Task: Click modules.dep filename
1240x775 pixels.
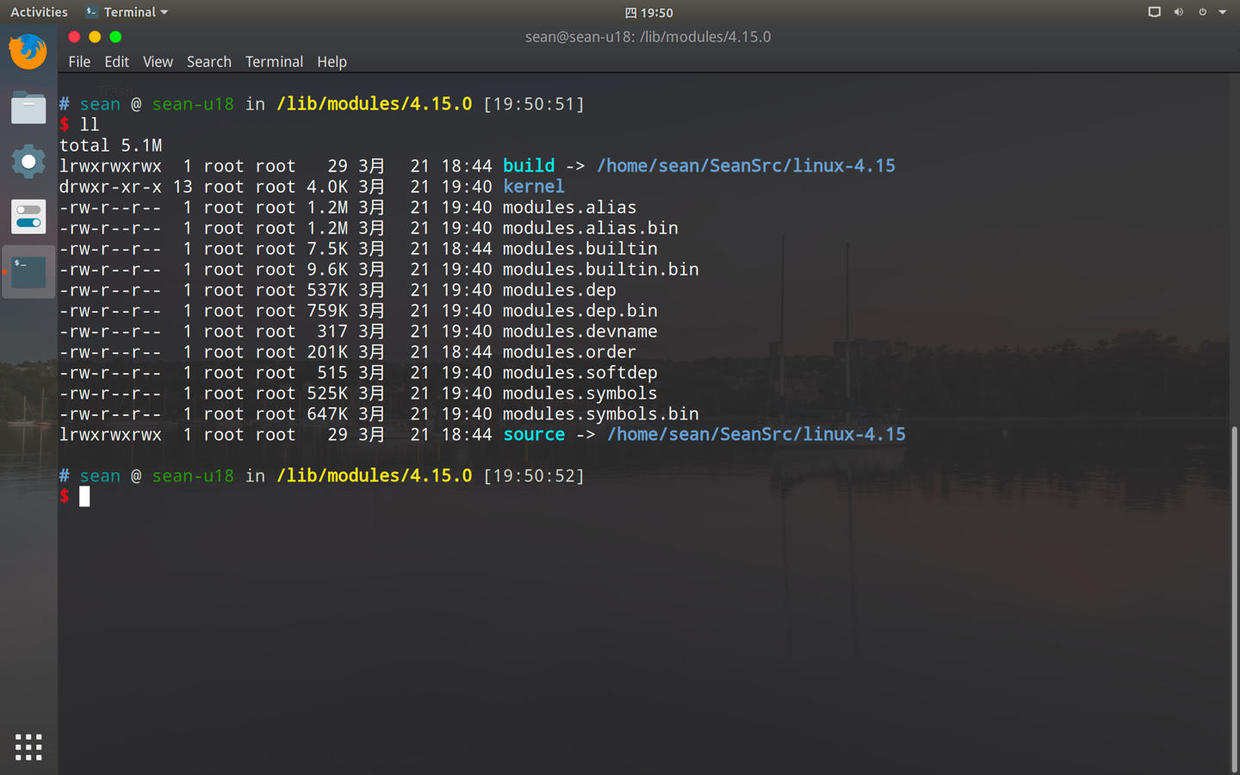Action: tap(560, 290)
